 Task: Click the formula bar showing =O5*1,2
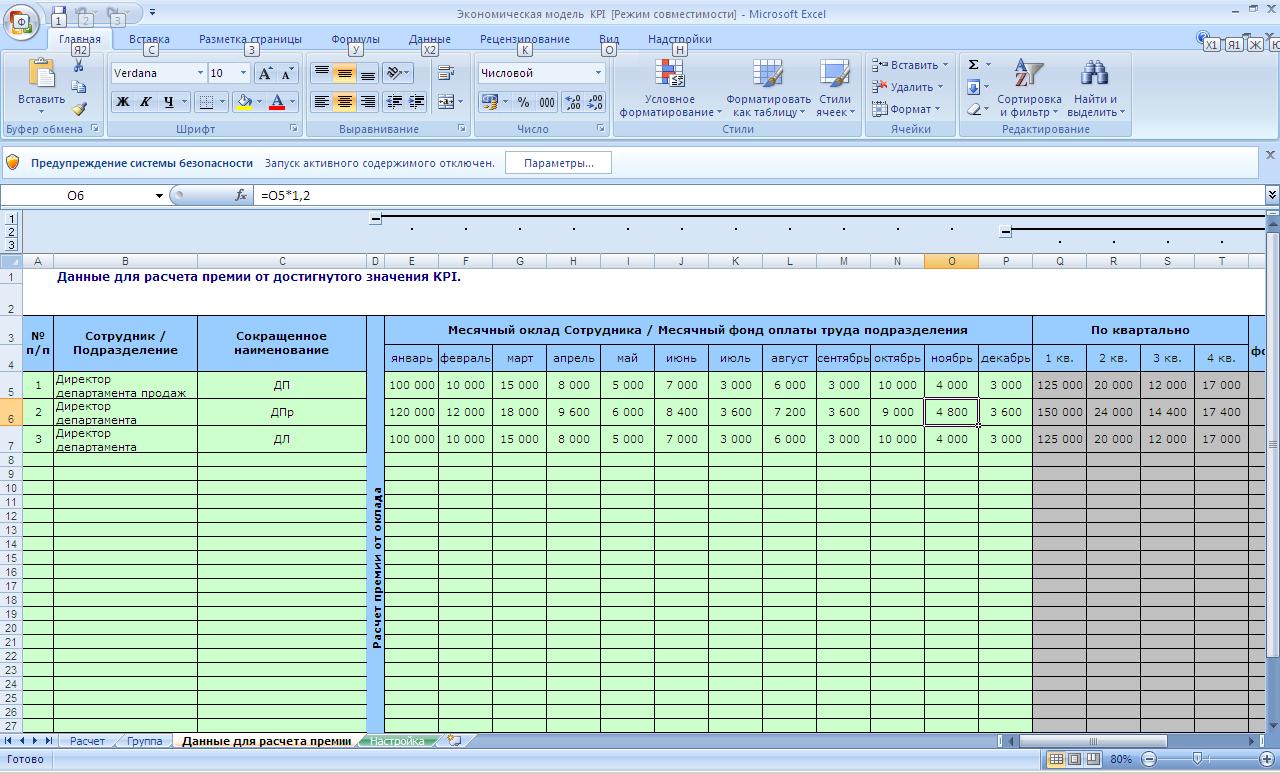click(758, 195)
